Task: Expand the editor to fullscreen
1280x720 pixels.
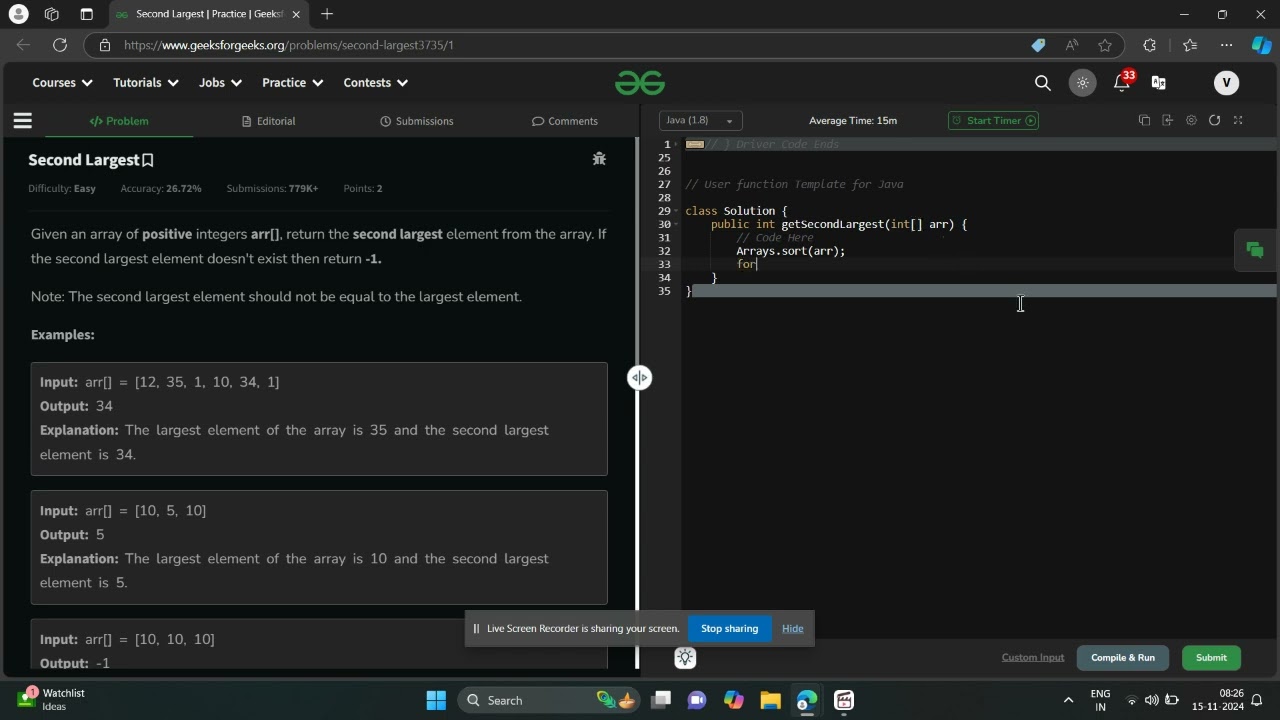Action: click(1238, 120)
